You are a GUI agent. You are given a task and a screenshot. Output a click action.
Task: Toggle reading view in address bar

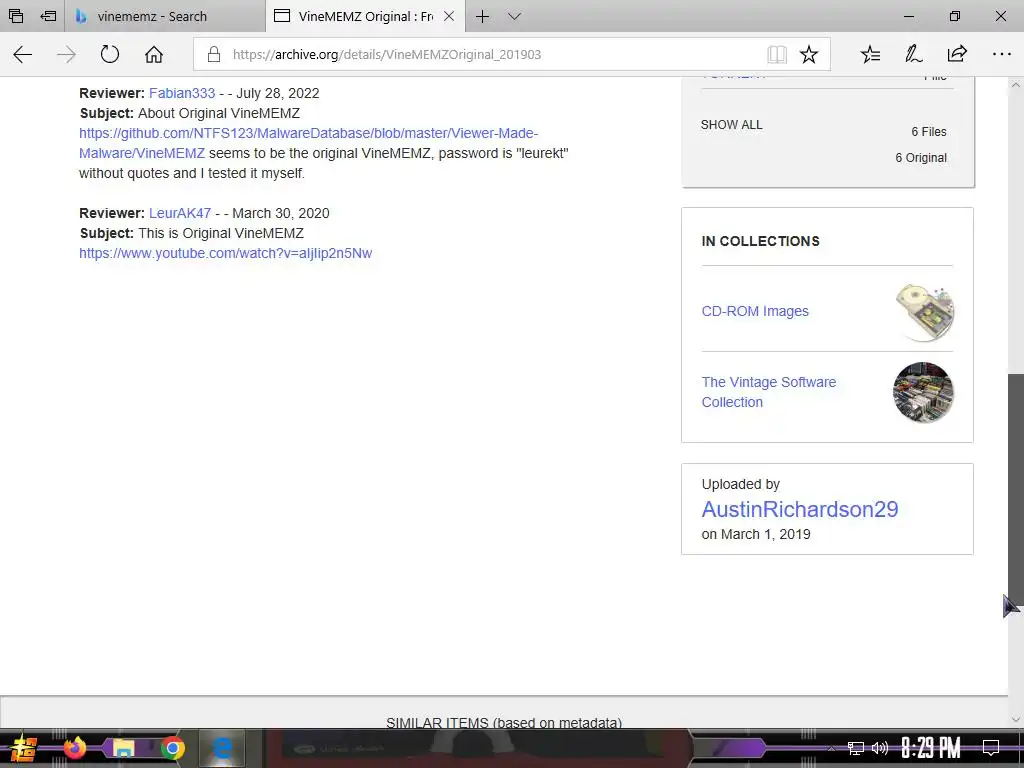click(x=776, y=54)
